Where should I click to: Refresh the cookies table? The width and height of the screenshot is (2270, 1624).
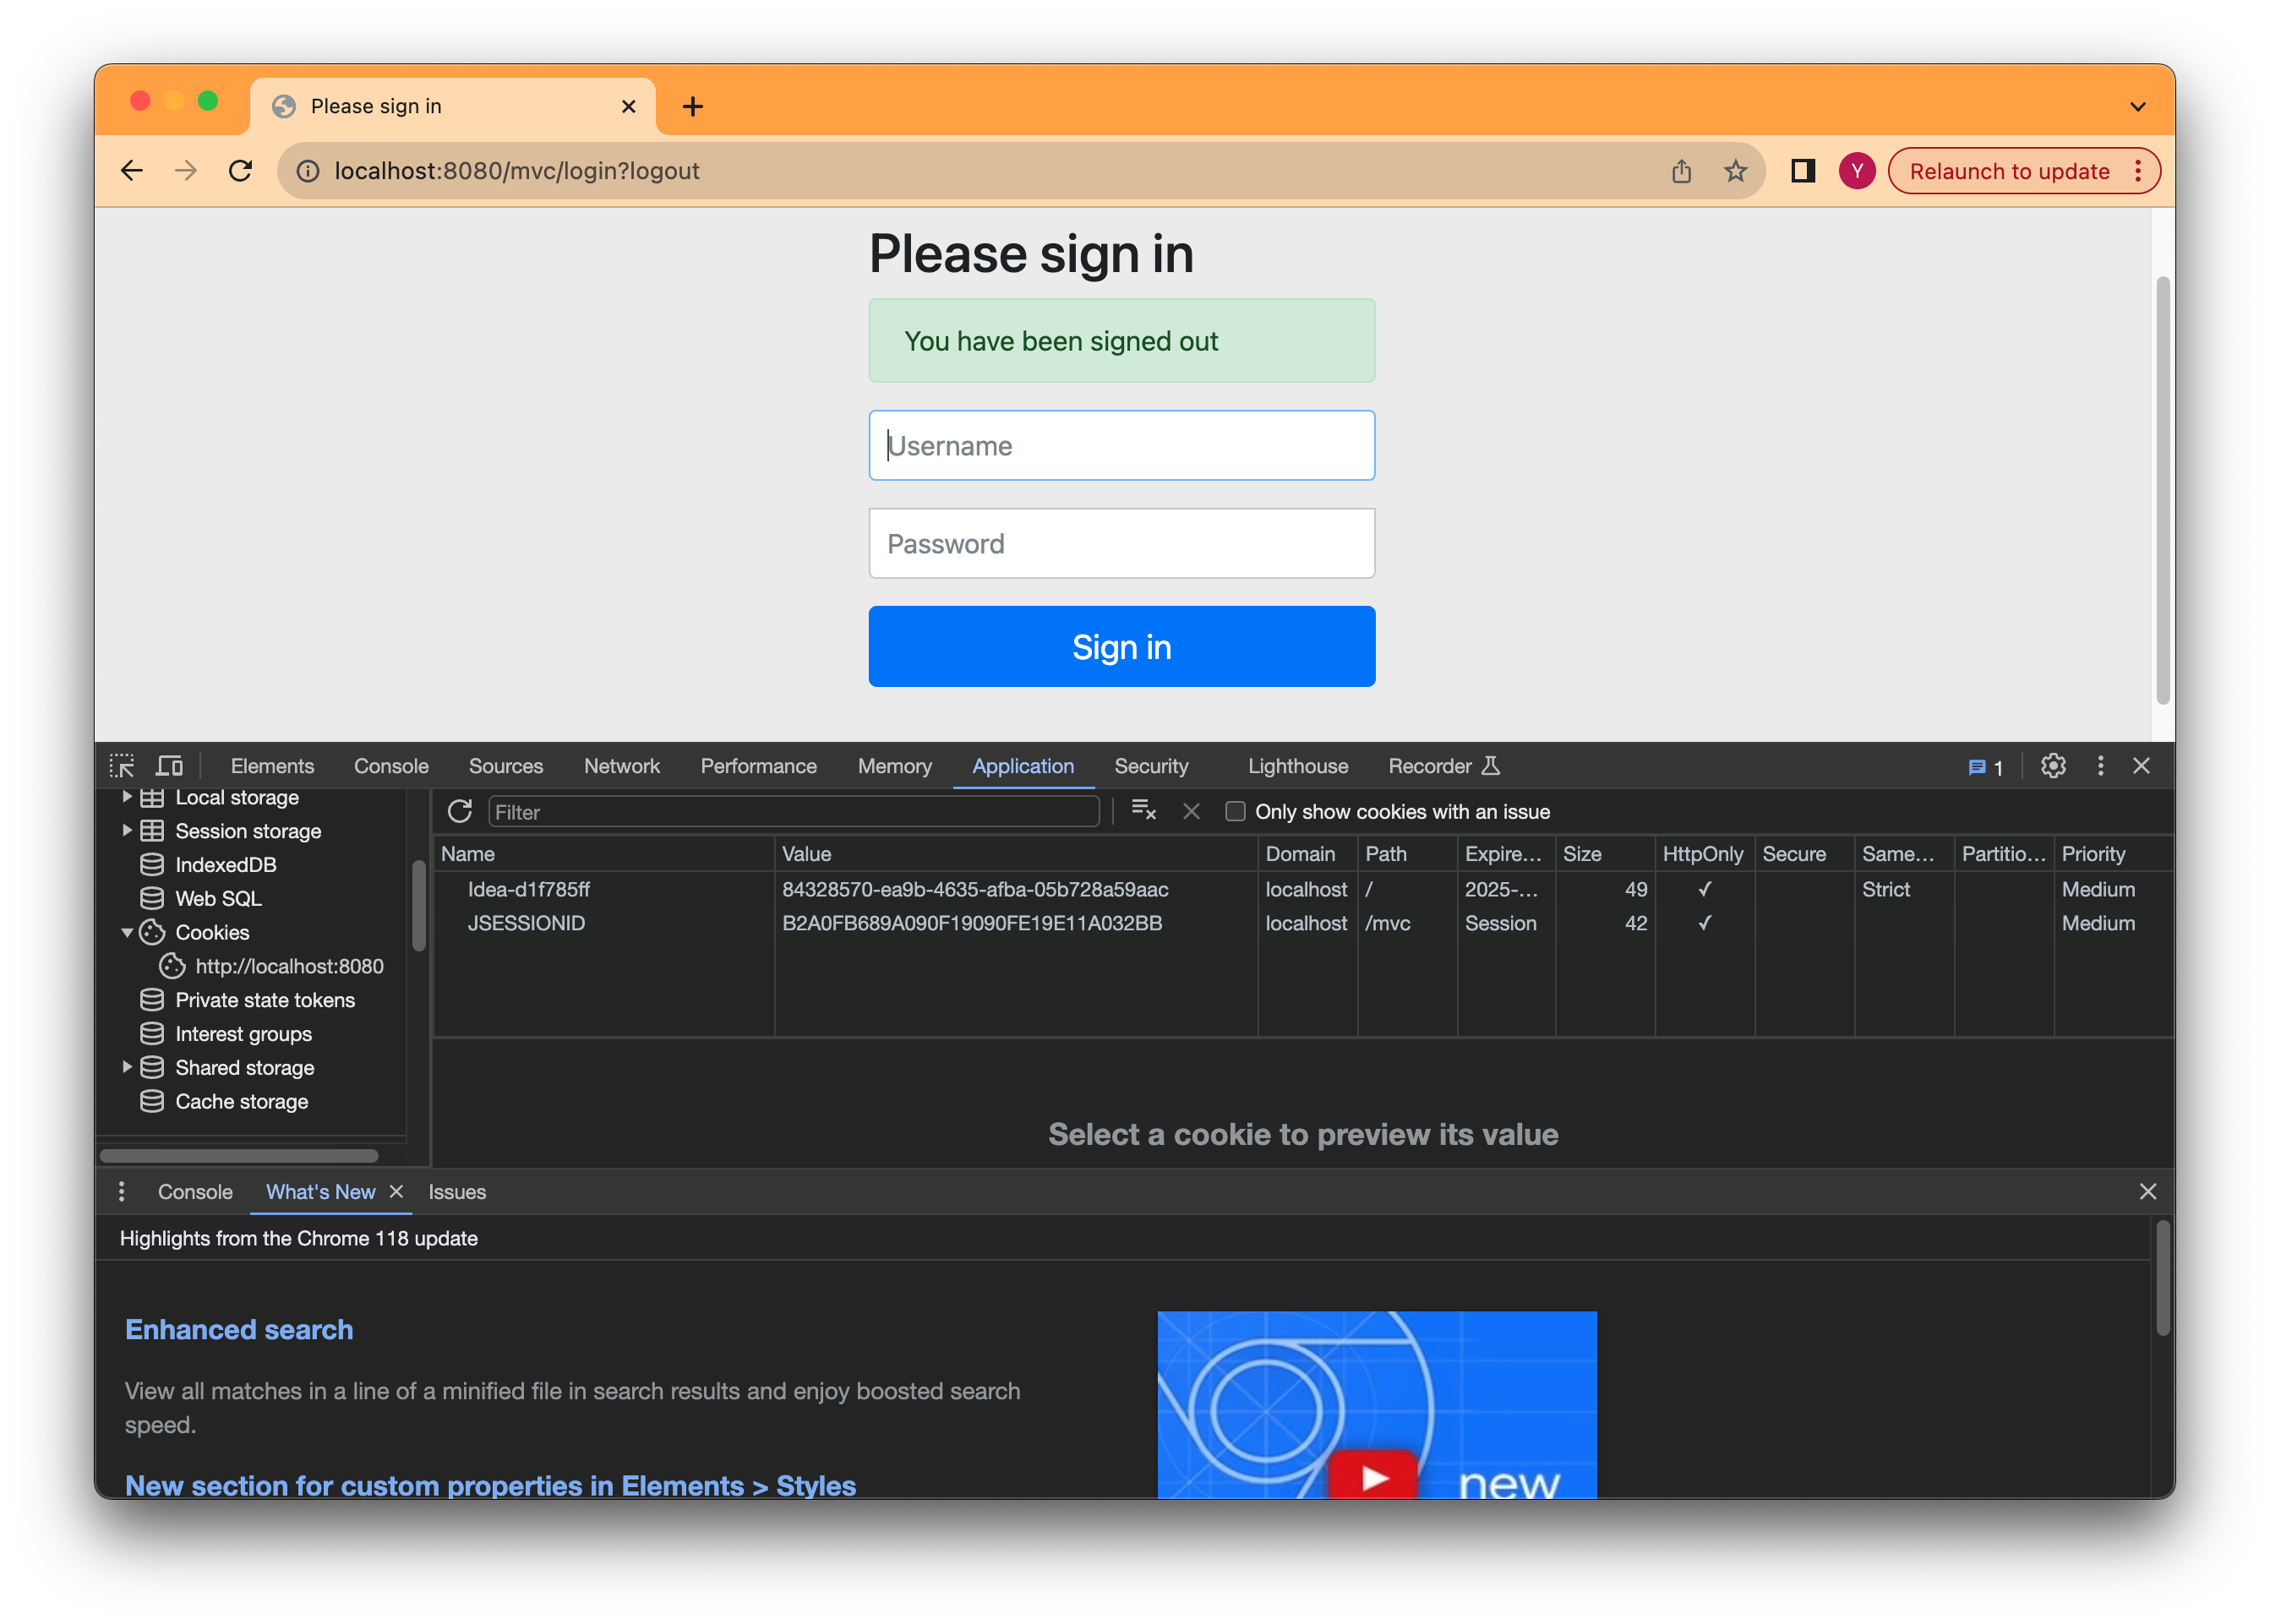460,811
